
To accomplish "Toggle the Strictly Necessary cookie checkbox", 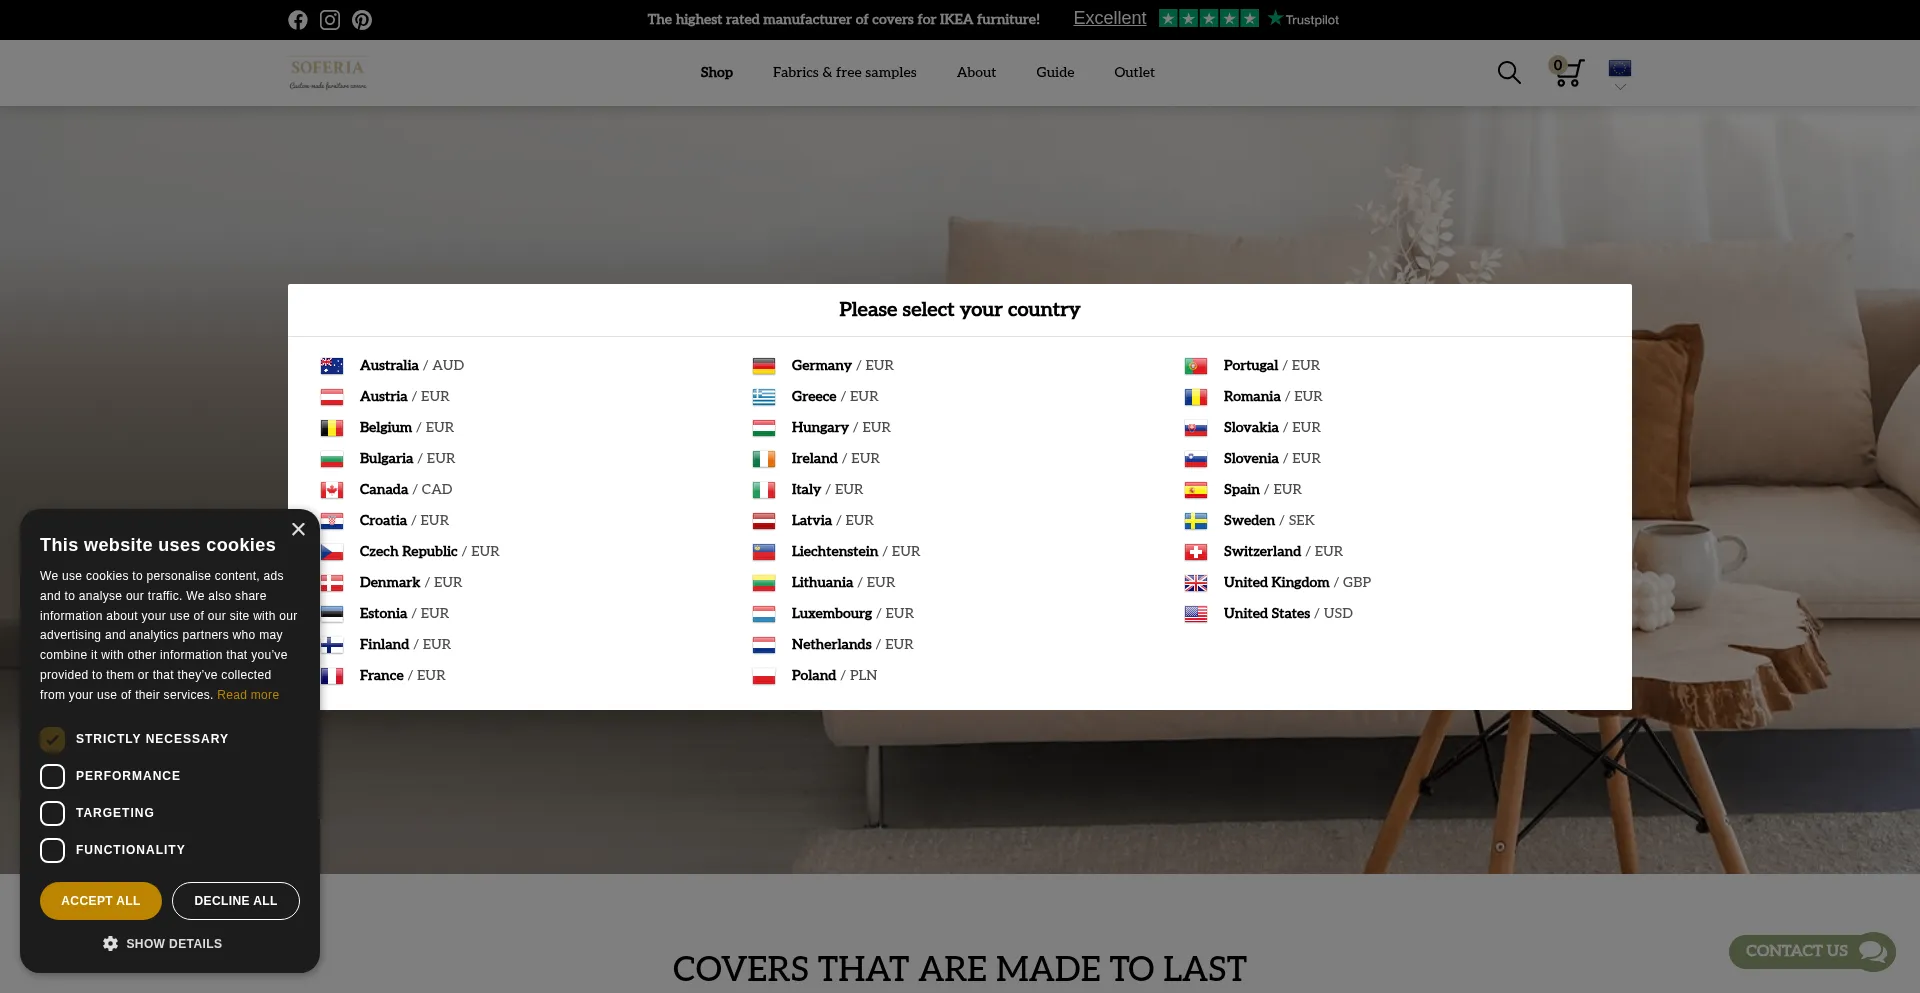I will point(52,739).
